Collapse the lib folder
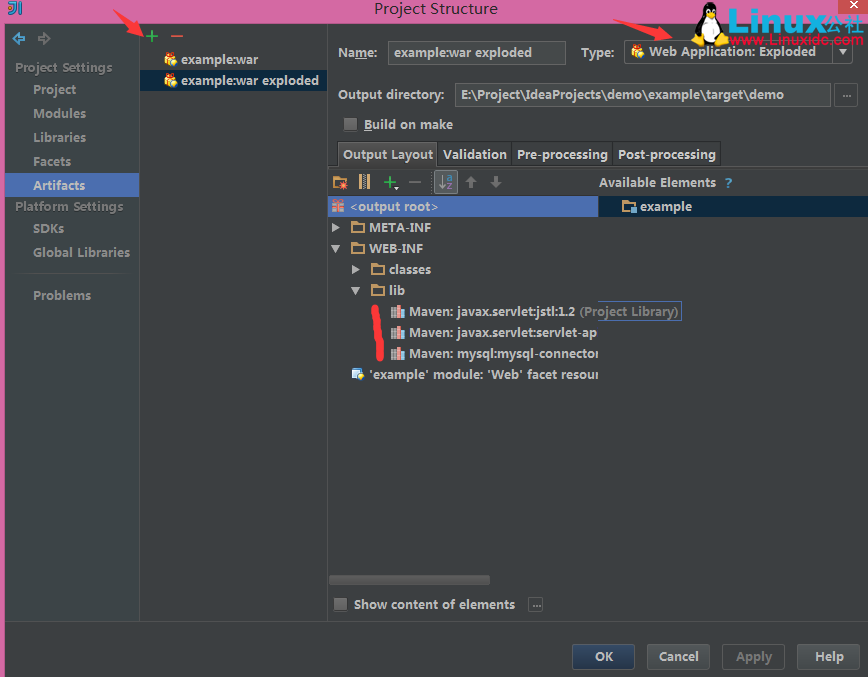This screenshot has width=868, height=677. pyautogui.click(x=356, y=290)
